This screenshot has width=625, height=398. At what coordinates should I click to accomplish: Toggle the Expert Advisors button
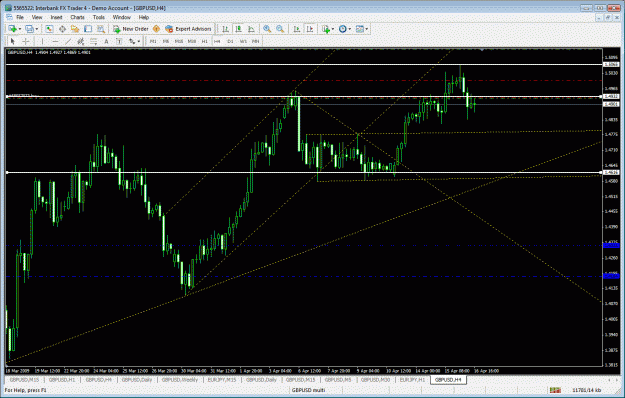pos(188,29)
